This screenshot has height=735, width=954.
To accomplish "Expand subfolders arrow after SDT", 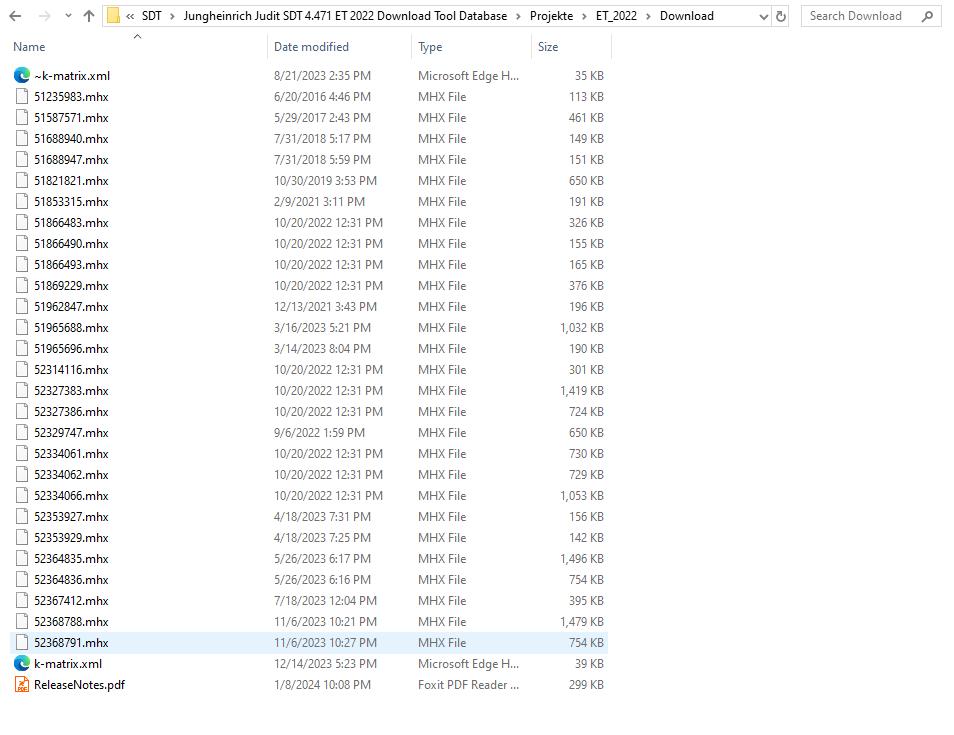I will pos(172,16).
